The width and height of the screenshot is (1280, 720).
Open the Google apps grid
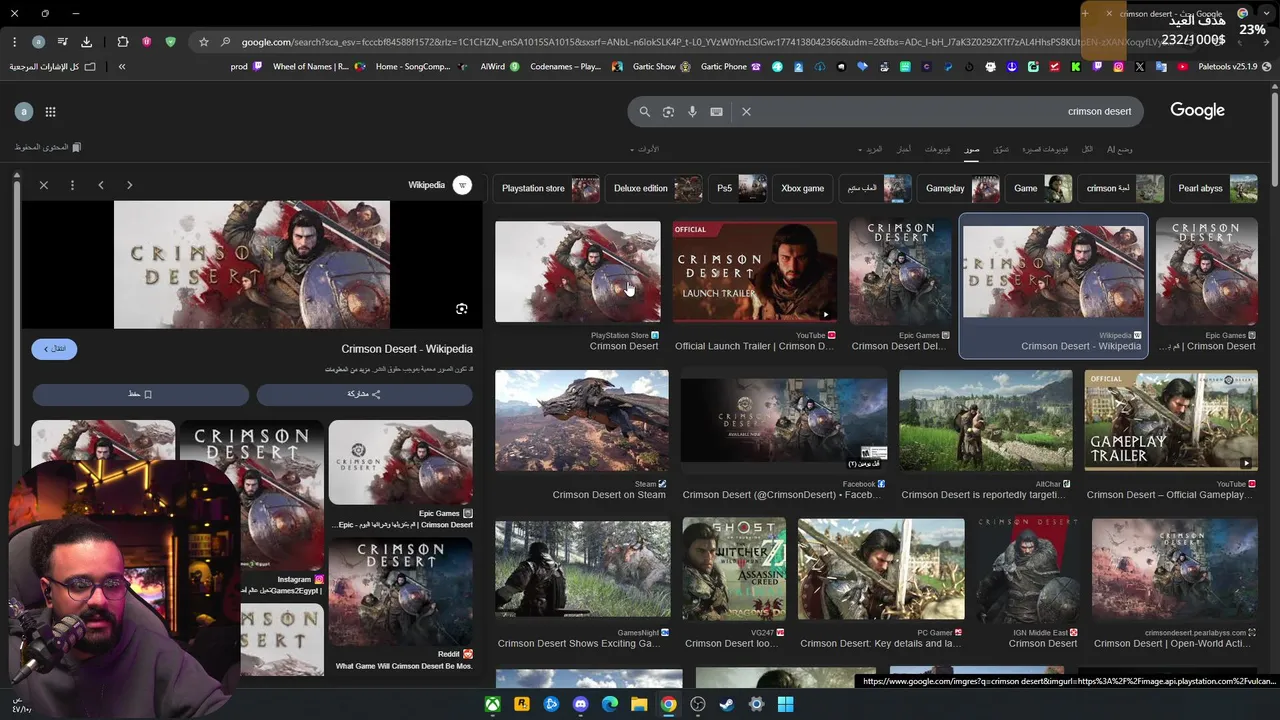coord(50,112)
